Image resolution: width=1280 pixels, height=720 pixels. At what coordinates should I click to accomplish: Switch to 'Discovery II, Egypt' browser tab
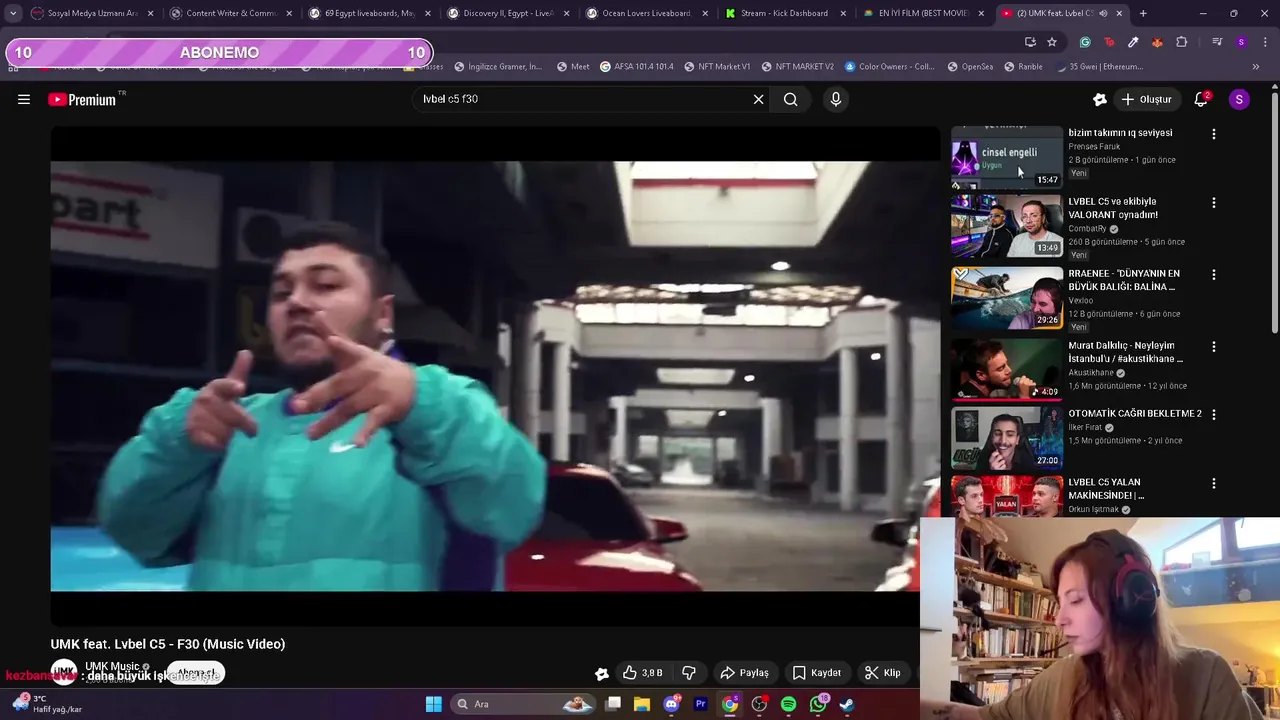508,13
